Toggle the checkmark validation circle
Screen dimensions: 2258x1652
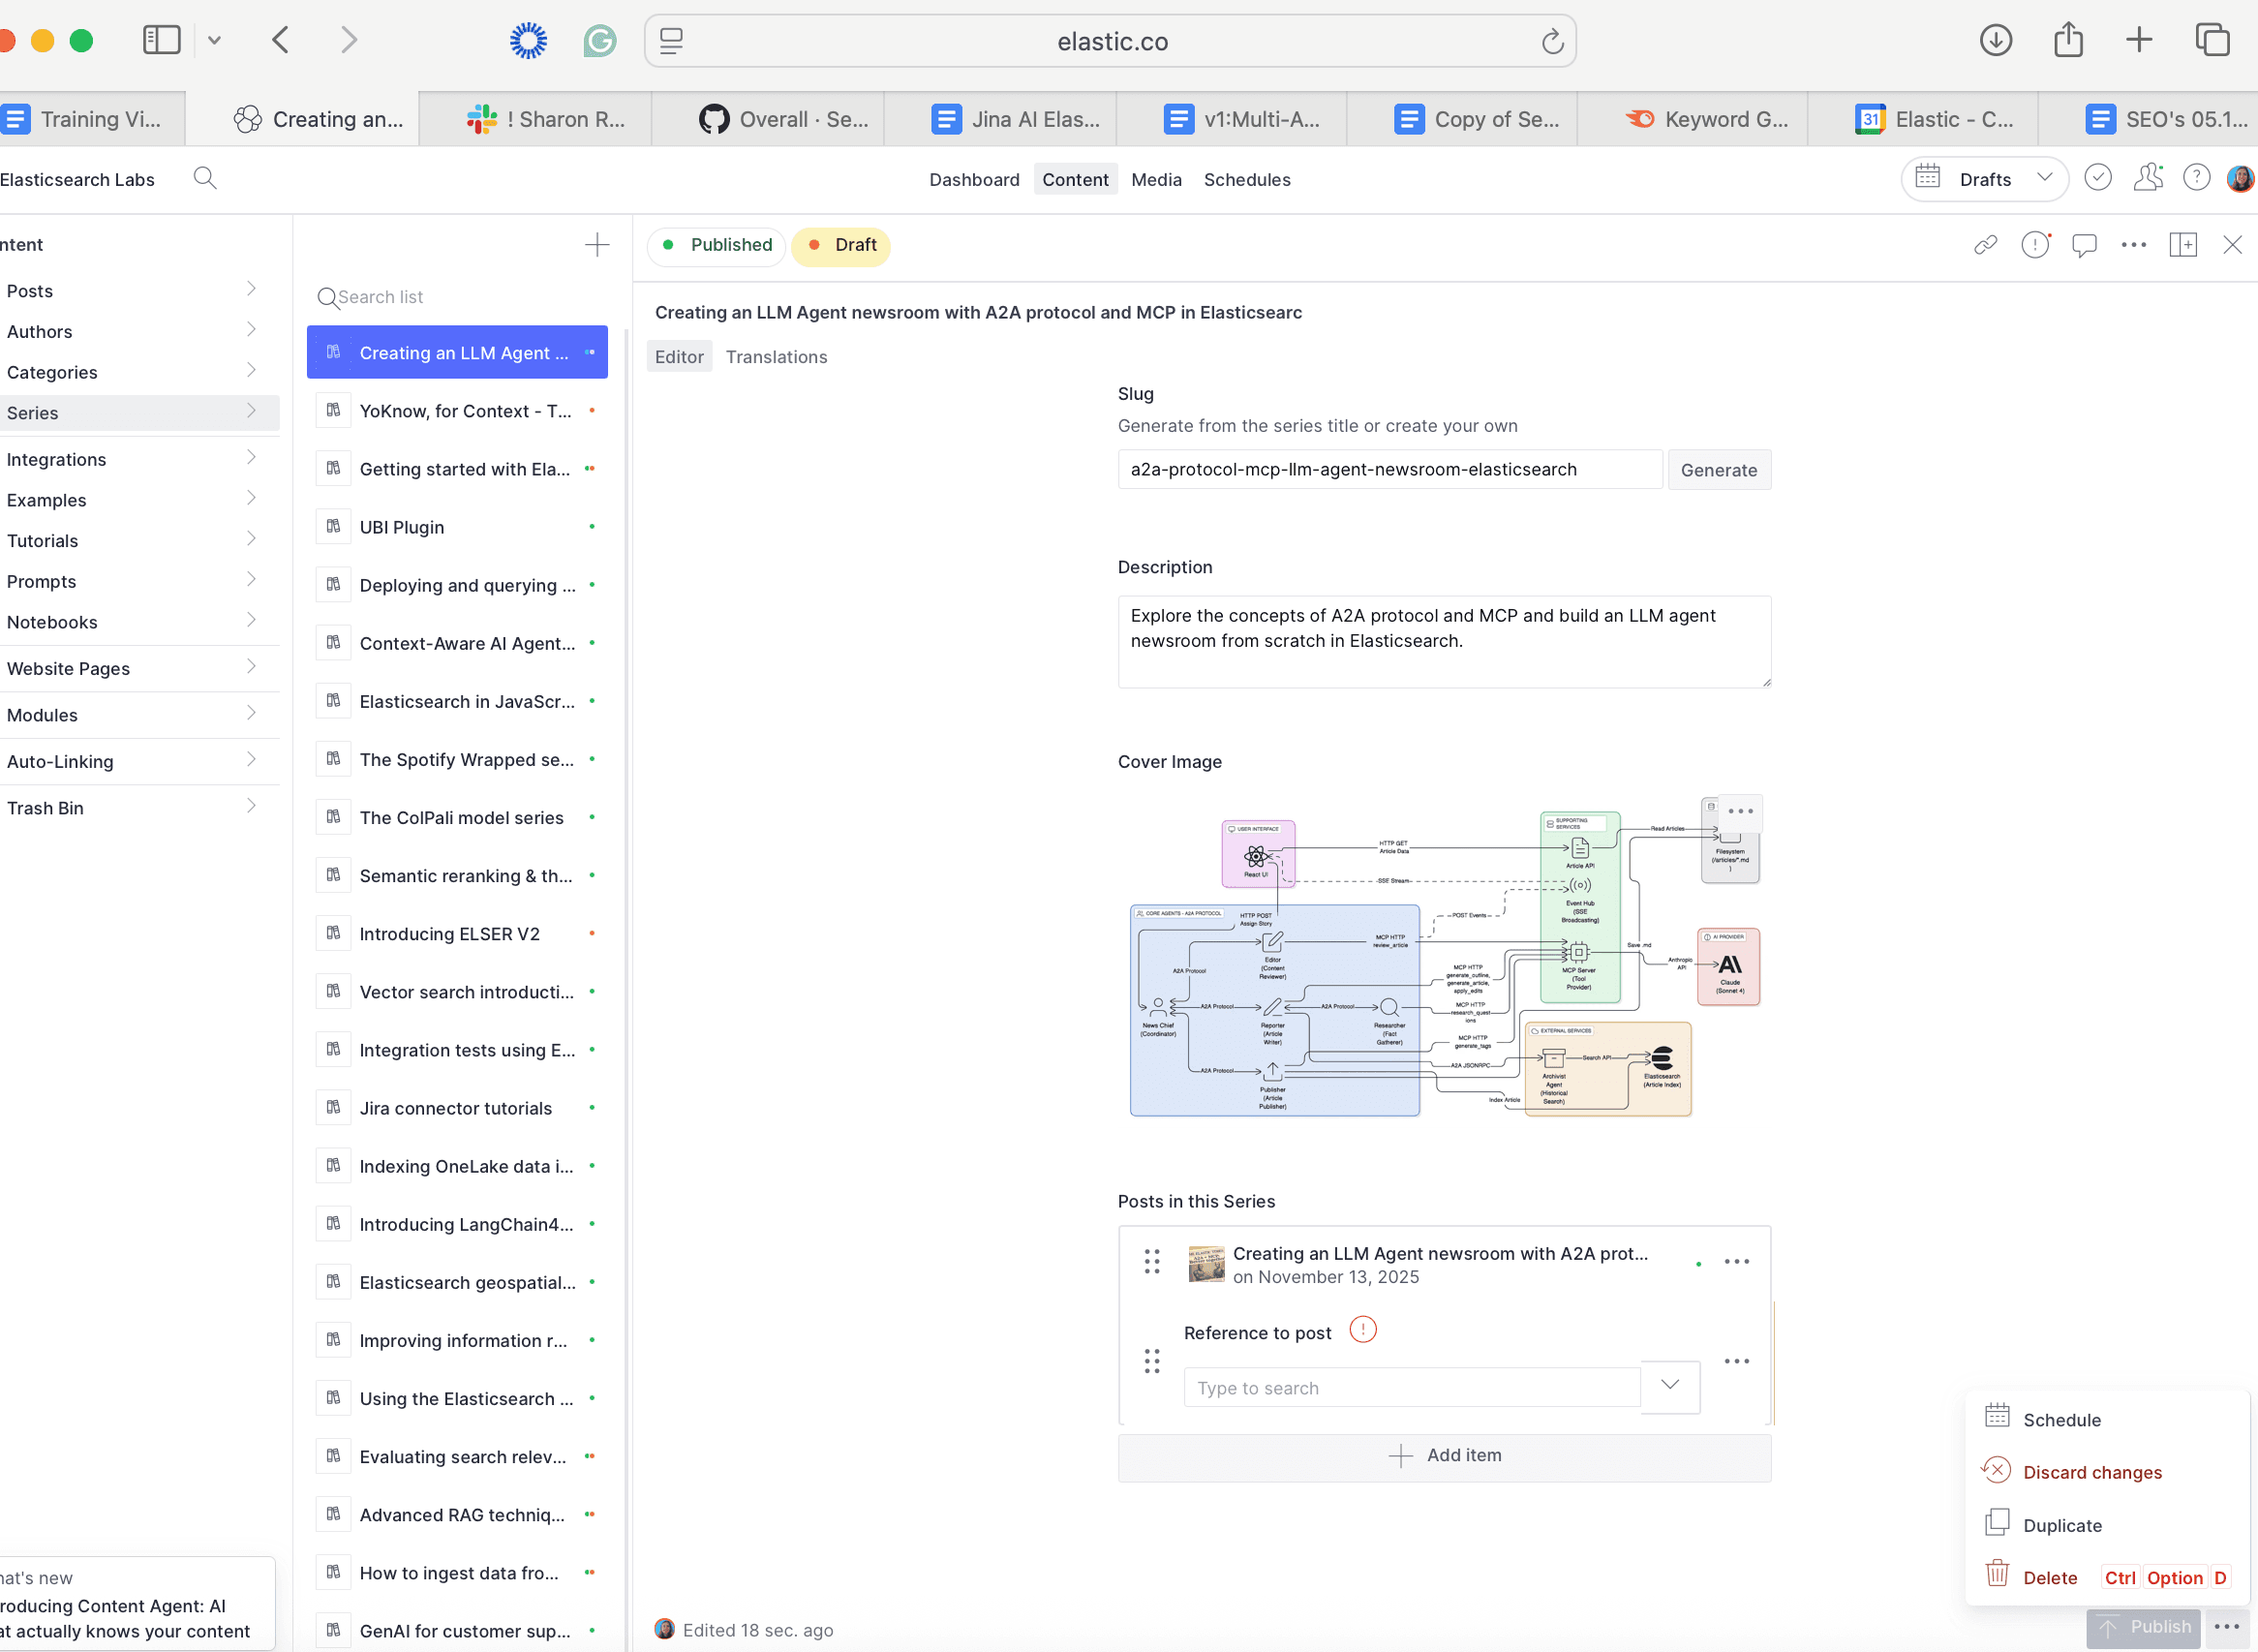[x=2098, y=177]
